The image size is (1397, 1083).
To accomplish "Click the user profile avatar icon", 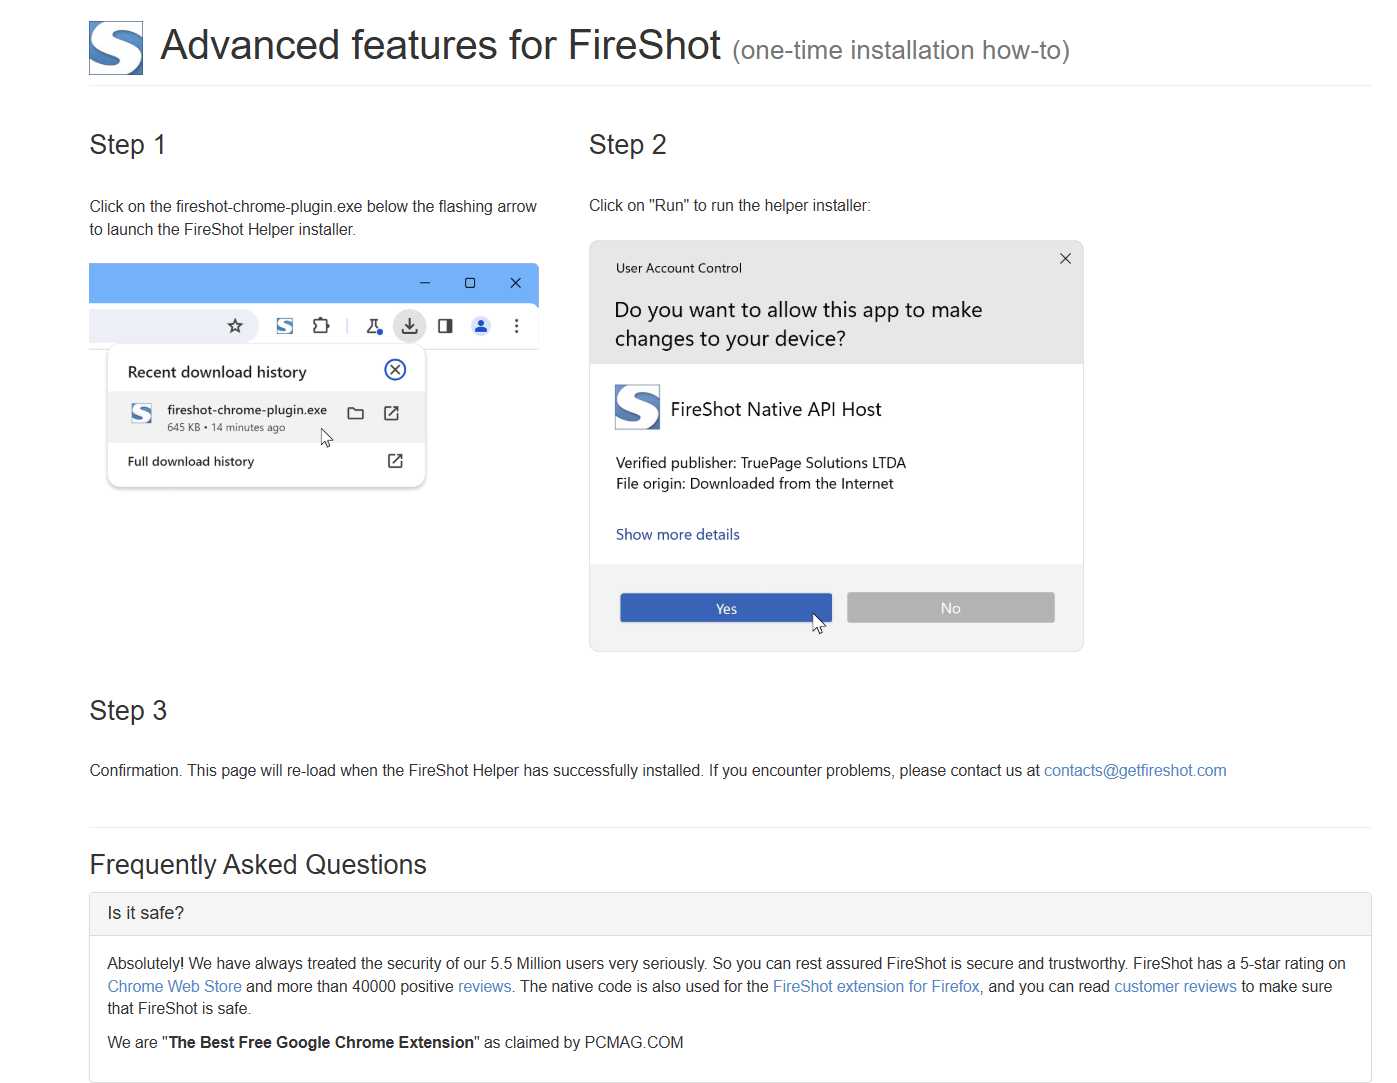I will coord(481,326).
